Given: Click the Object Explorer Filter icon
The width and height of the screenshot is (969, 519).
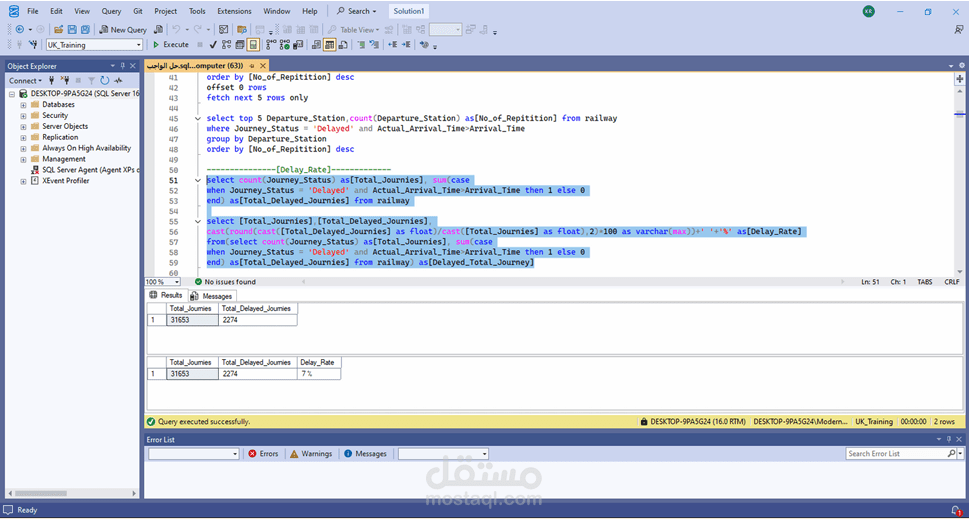Looking at the screenshot, I should (x=91, y=80).
